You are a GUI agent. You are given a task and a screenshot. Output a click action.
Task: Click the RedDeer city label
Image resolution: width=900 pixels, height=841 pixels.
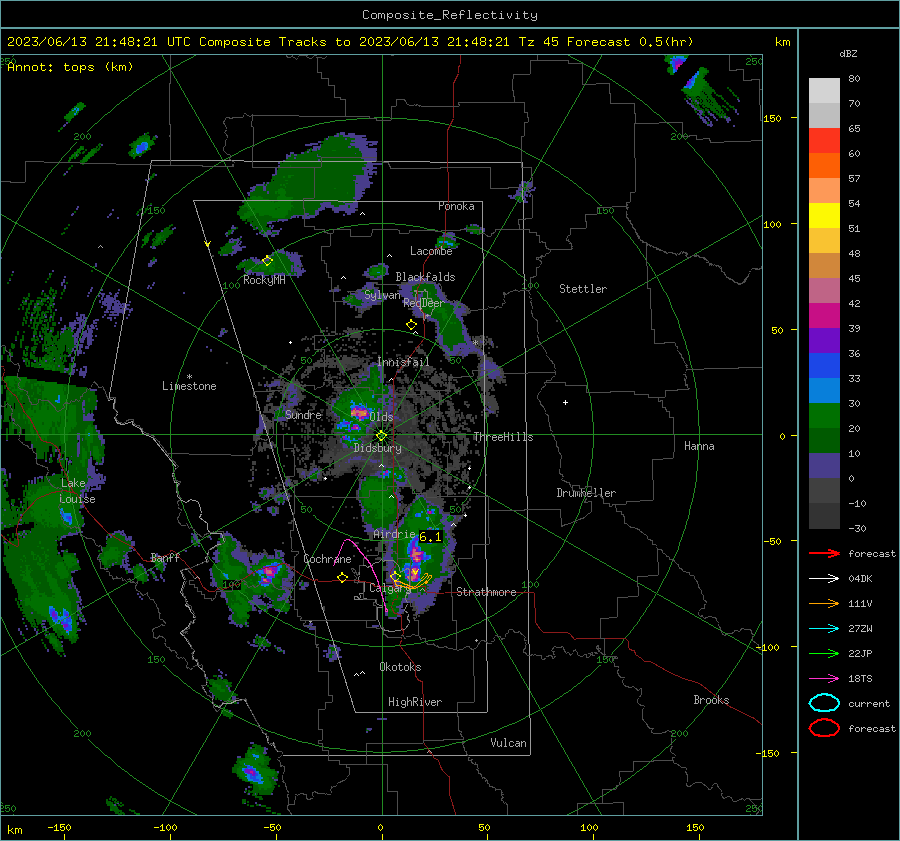tap(424, 303)
